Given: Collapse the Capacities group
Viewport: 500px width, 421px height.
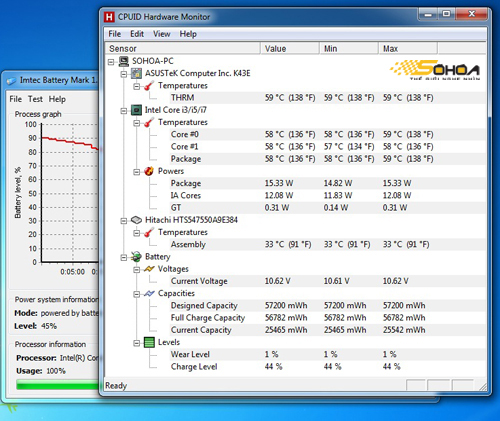Looking at the screenshot, I should [x=137, y=294].
